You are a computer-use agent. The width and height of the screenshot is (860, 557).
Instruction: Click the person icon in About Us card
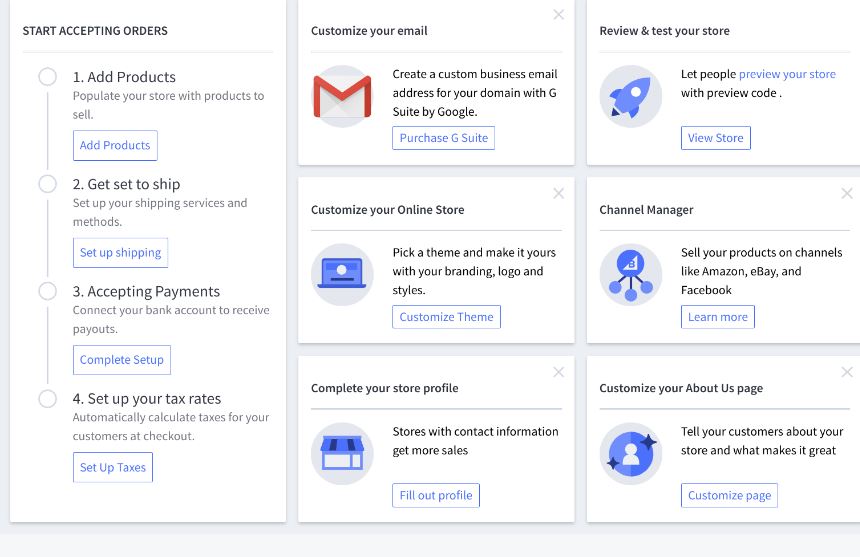click(x=631, y=453)
